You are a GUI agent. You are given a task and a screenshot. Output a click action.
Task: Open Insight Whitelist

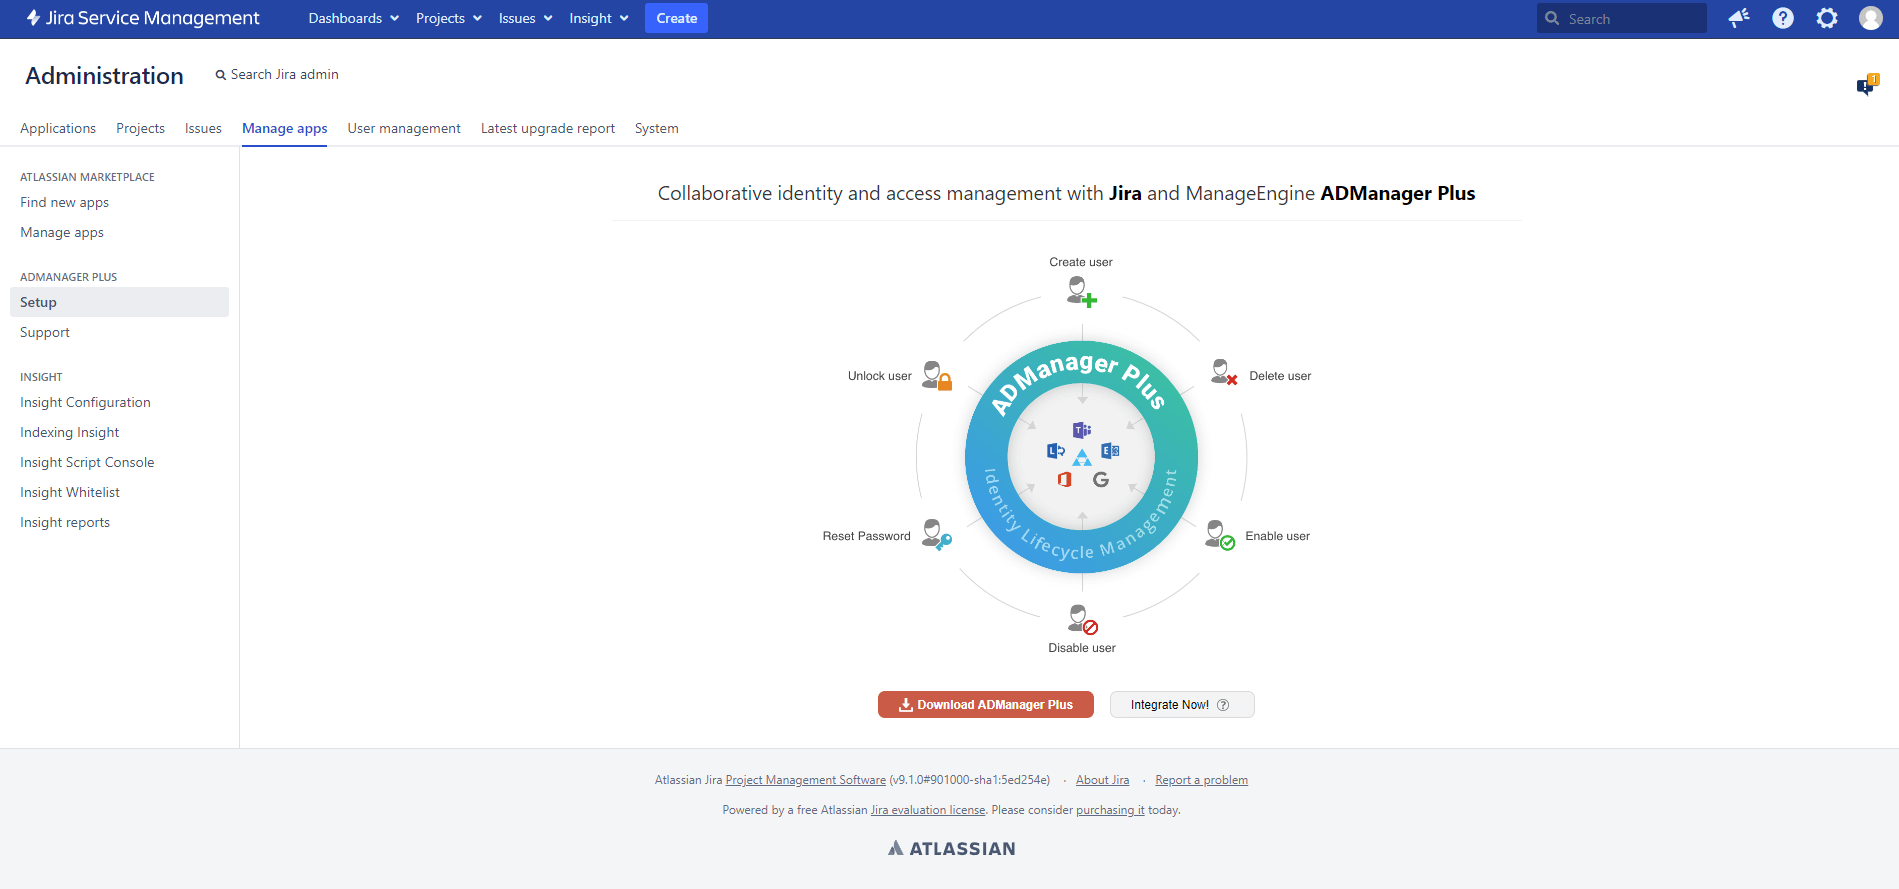(70, 492)
